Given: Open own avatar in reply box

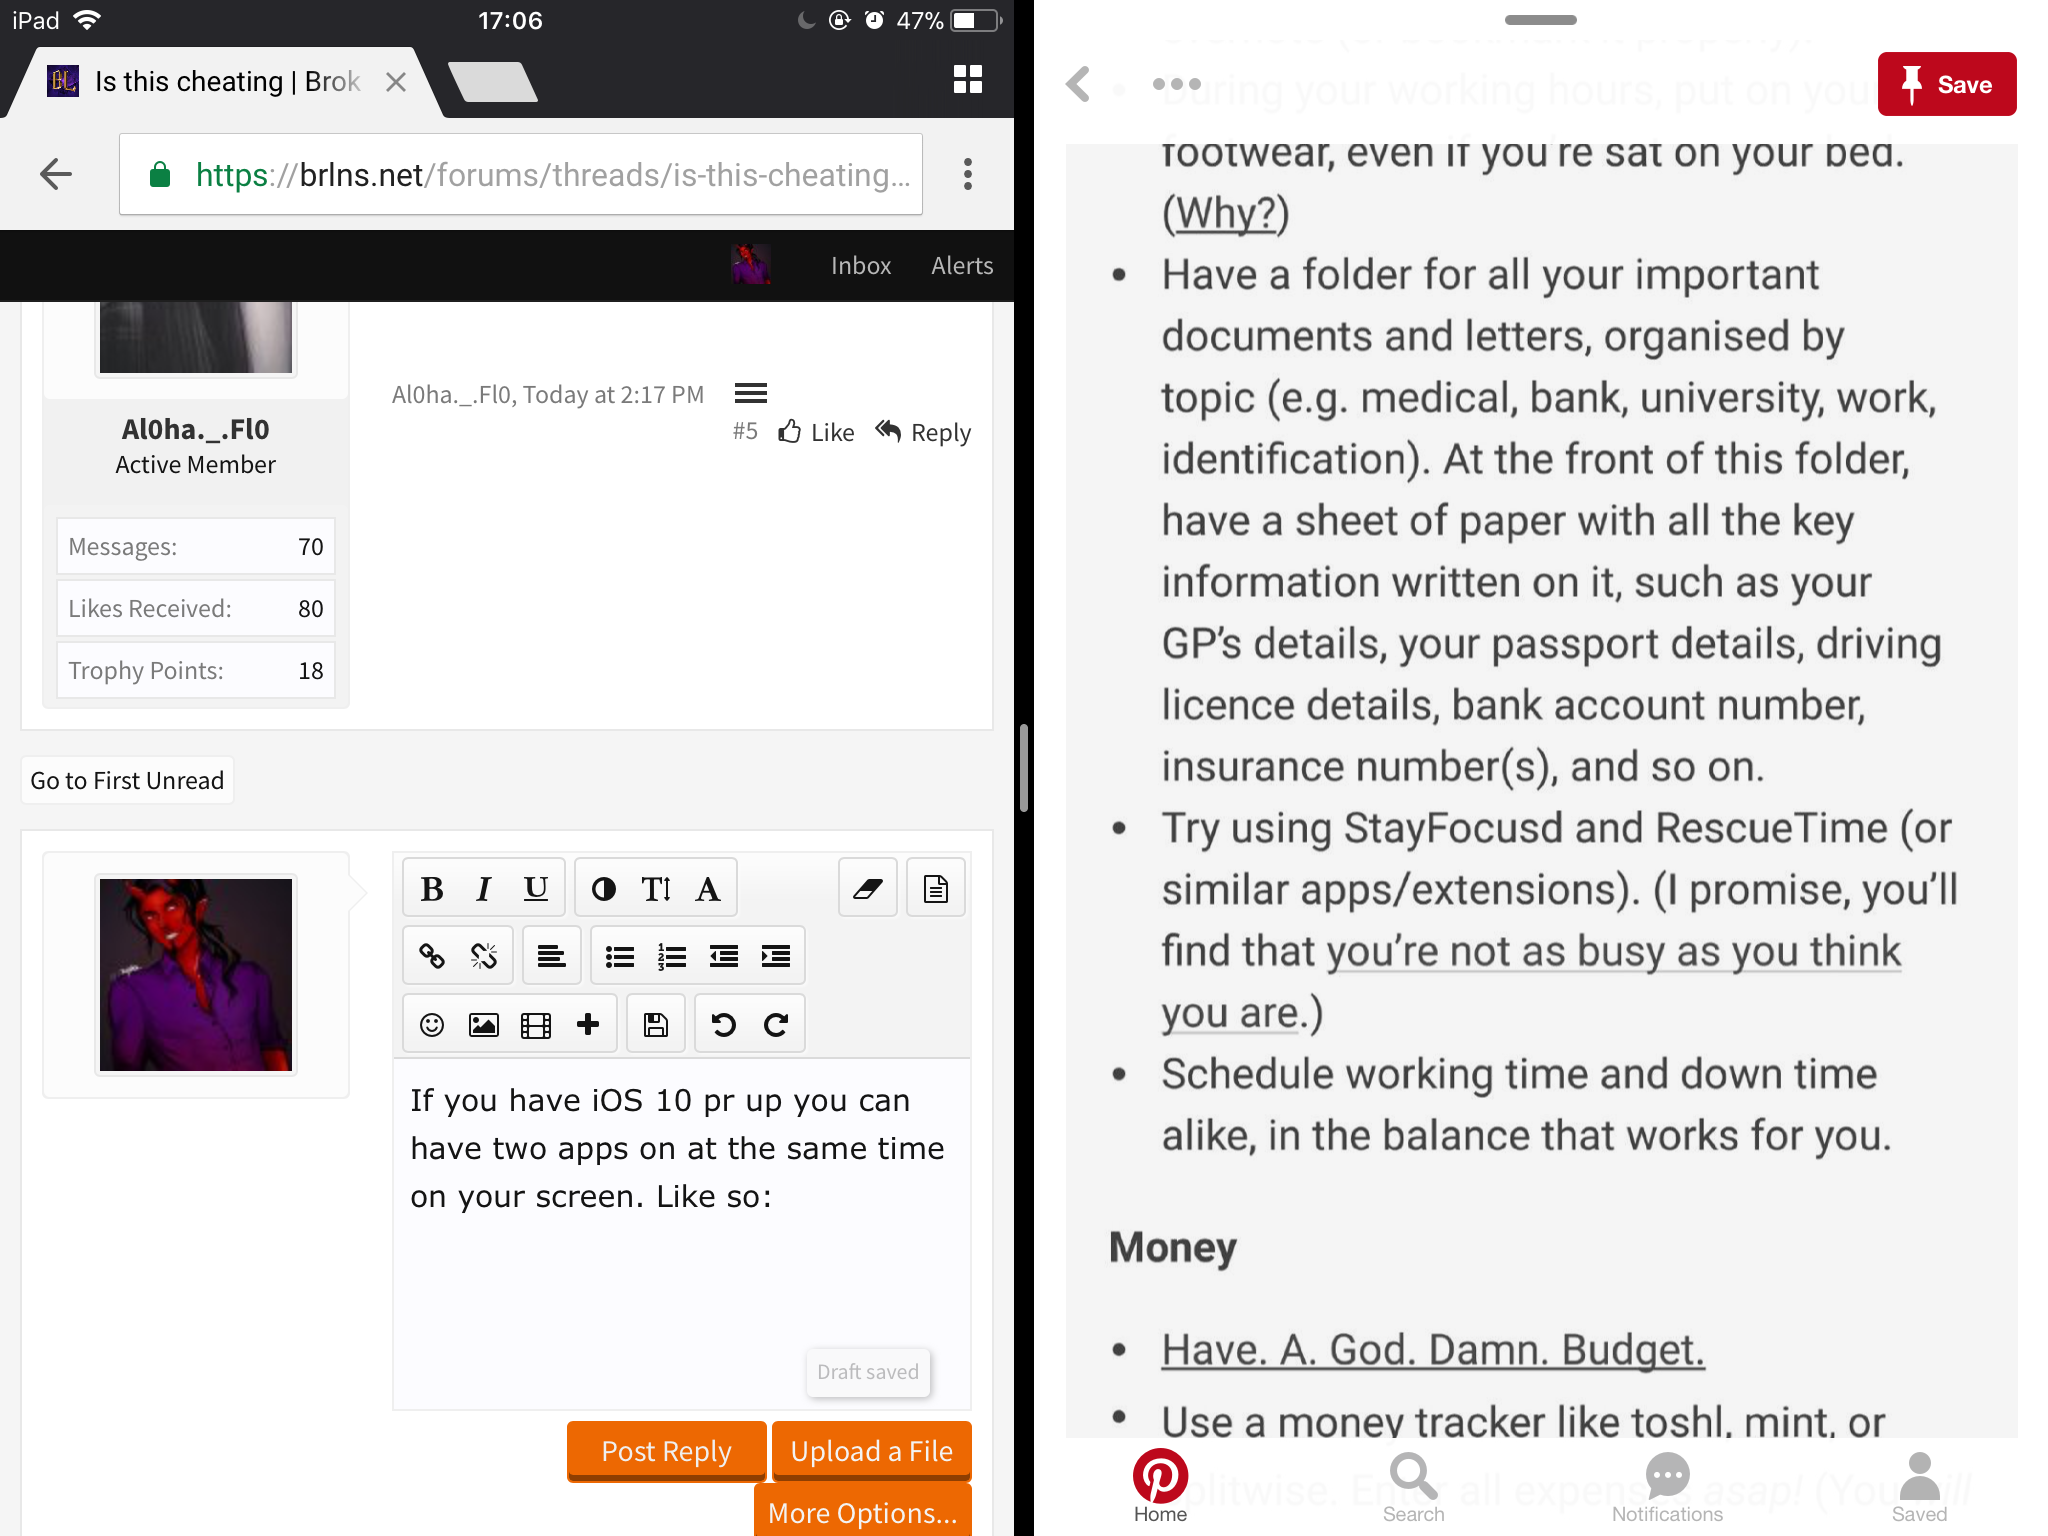Looking at the screenshot, I should click(x=196, y=974).
